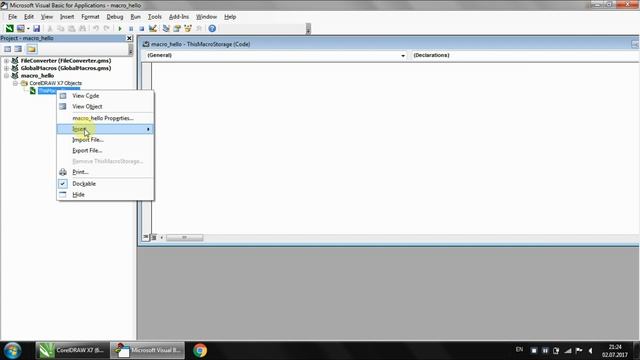Choose Export File in context menu
This screenshot has width=640, height=360.
pyautogui.click(x=105, y=151)
